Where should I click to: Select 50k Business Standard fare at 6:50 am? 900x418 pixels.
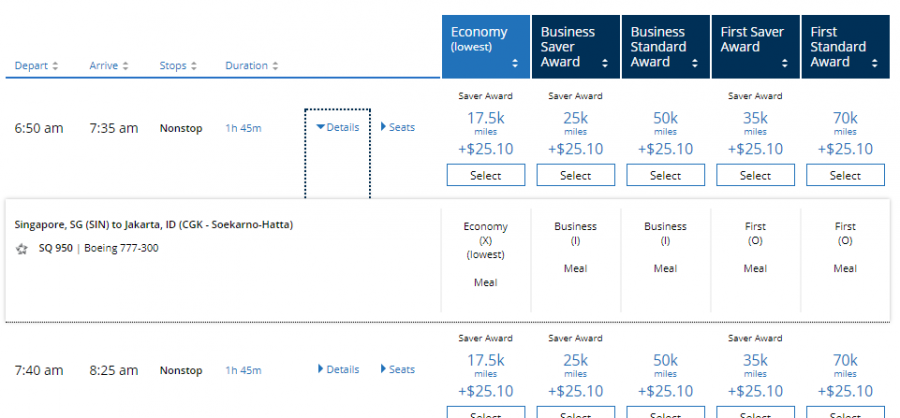coord(665,175)
